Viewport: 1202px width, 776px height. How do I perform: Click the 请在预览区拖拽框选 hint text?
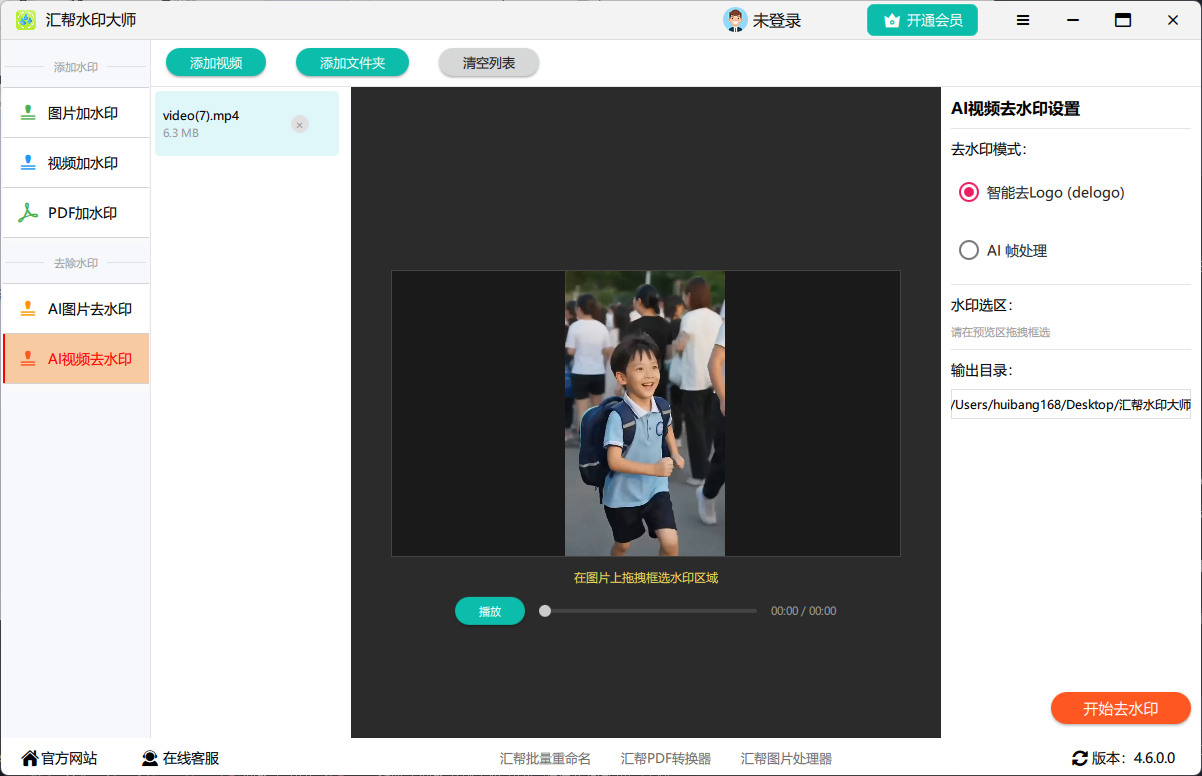[1001, 332]
